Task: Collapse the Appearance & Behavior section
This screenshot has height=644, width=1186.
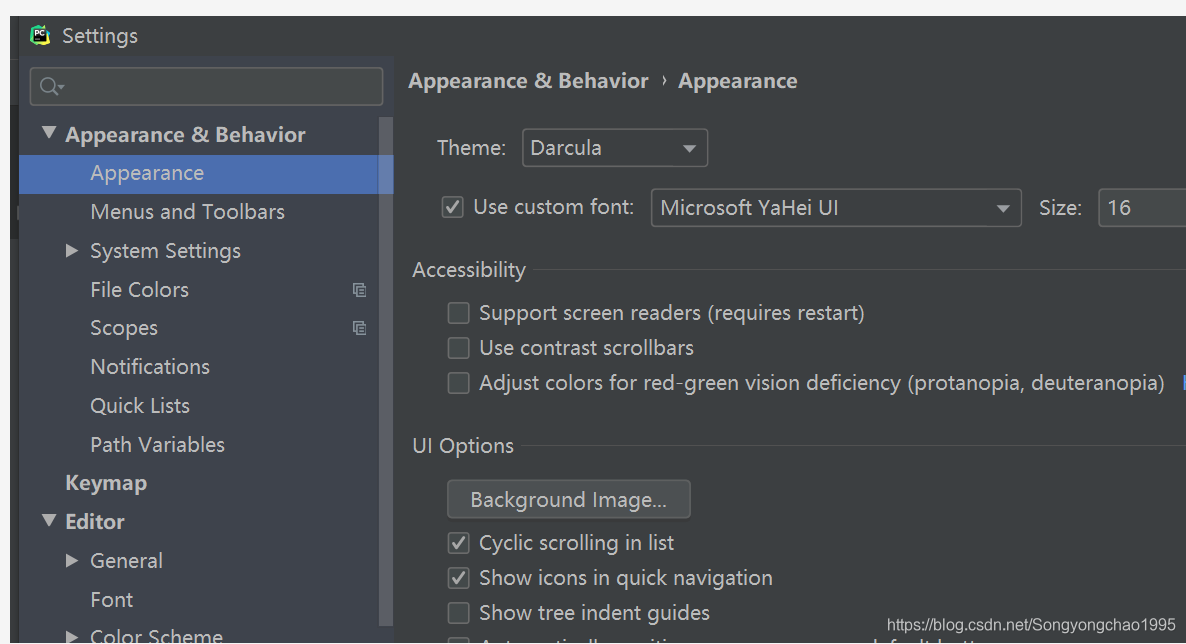Action: click(x=49, y=134)
